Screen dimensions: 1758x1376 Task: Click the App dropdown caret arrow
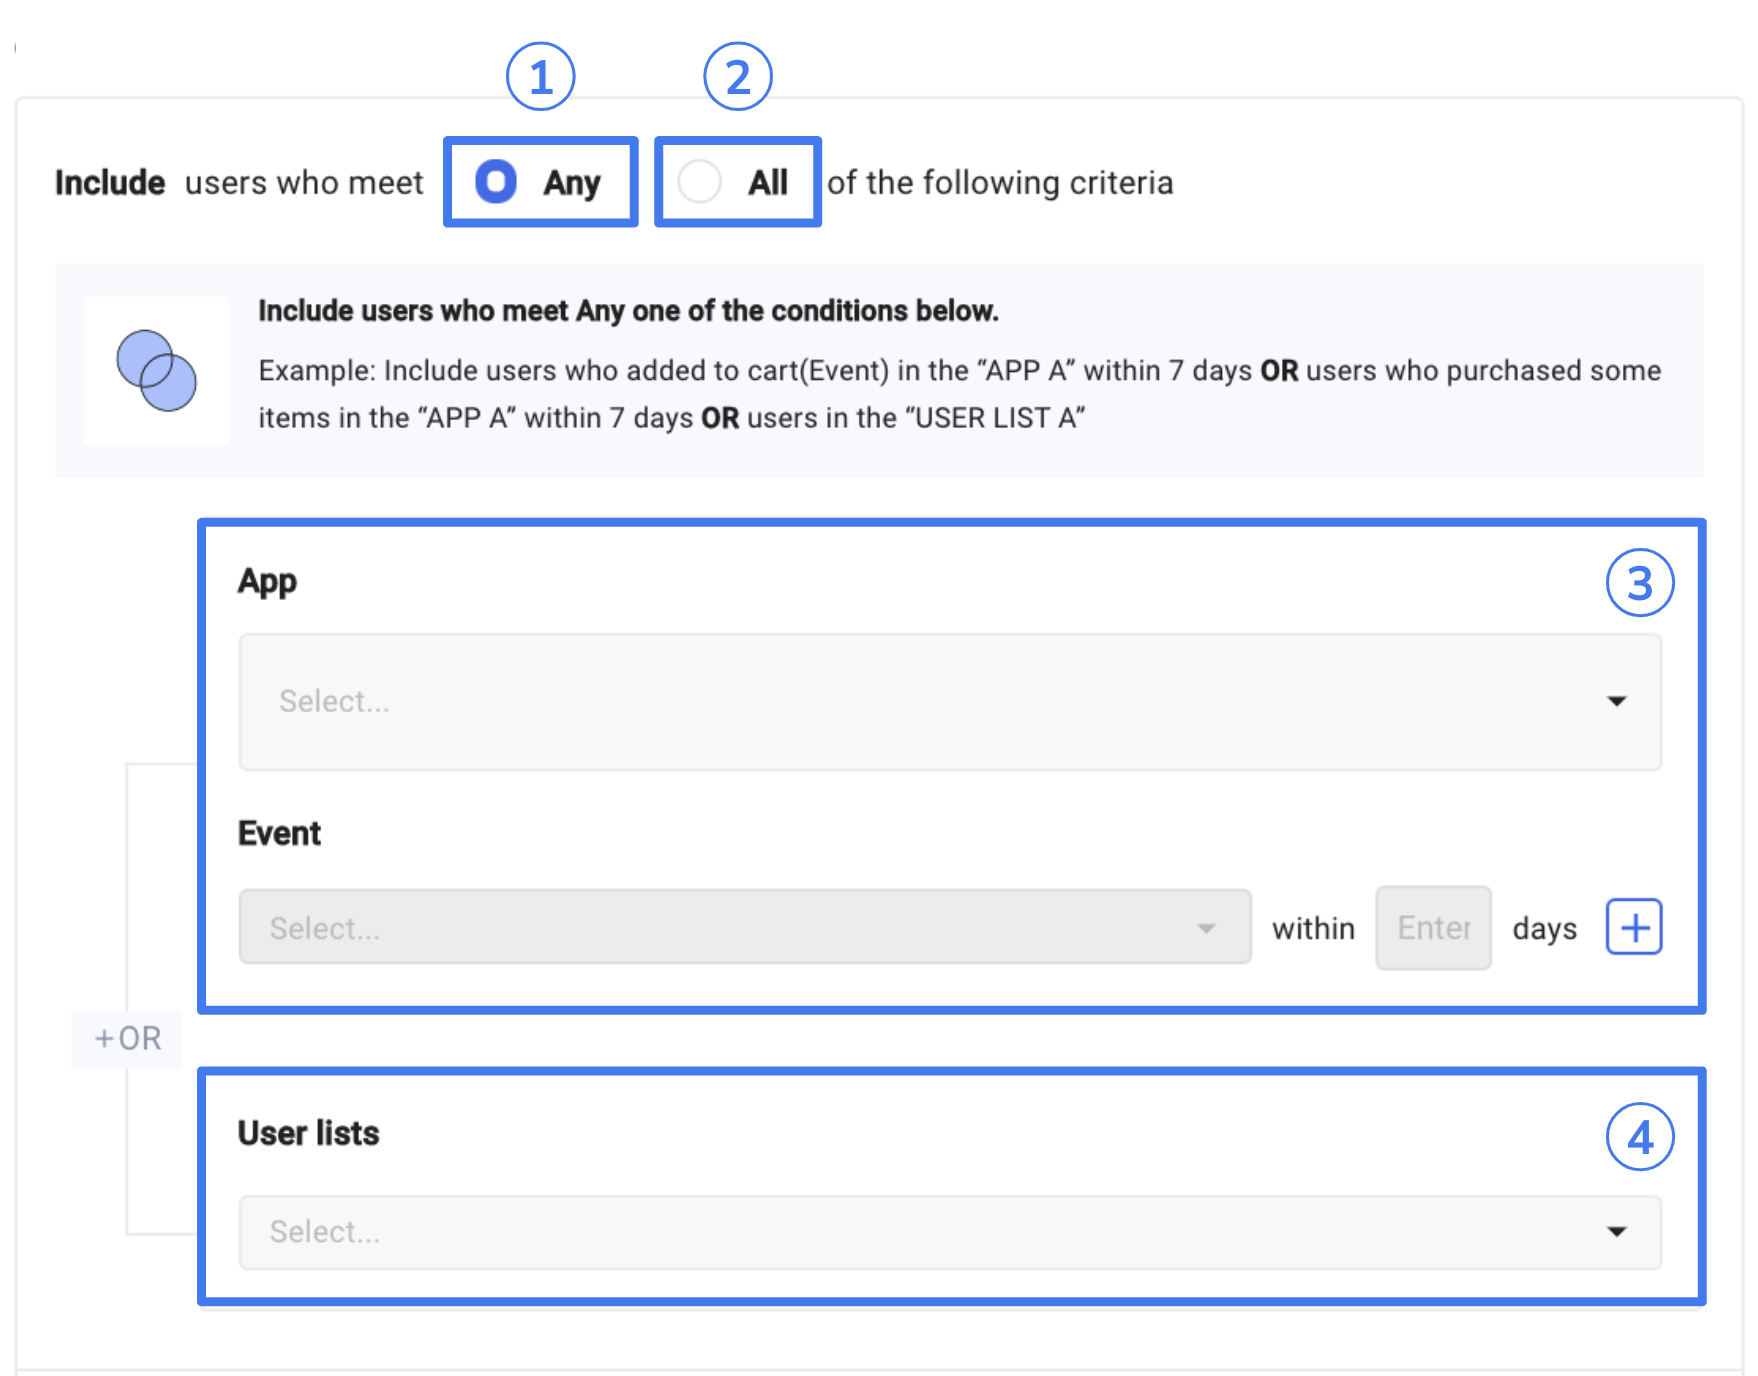click(1616, 701)
